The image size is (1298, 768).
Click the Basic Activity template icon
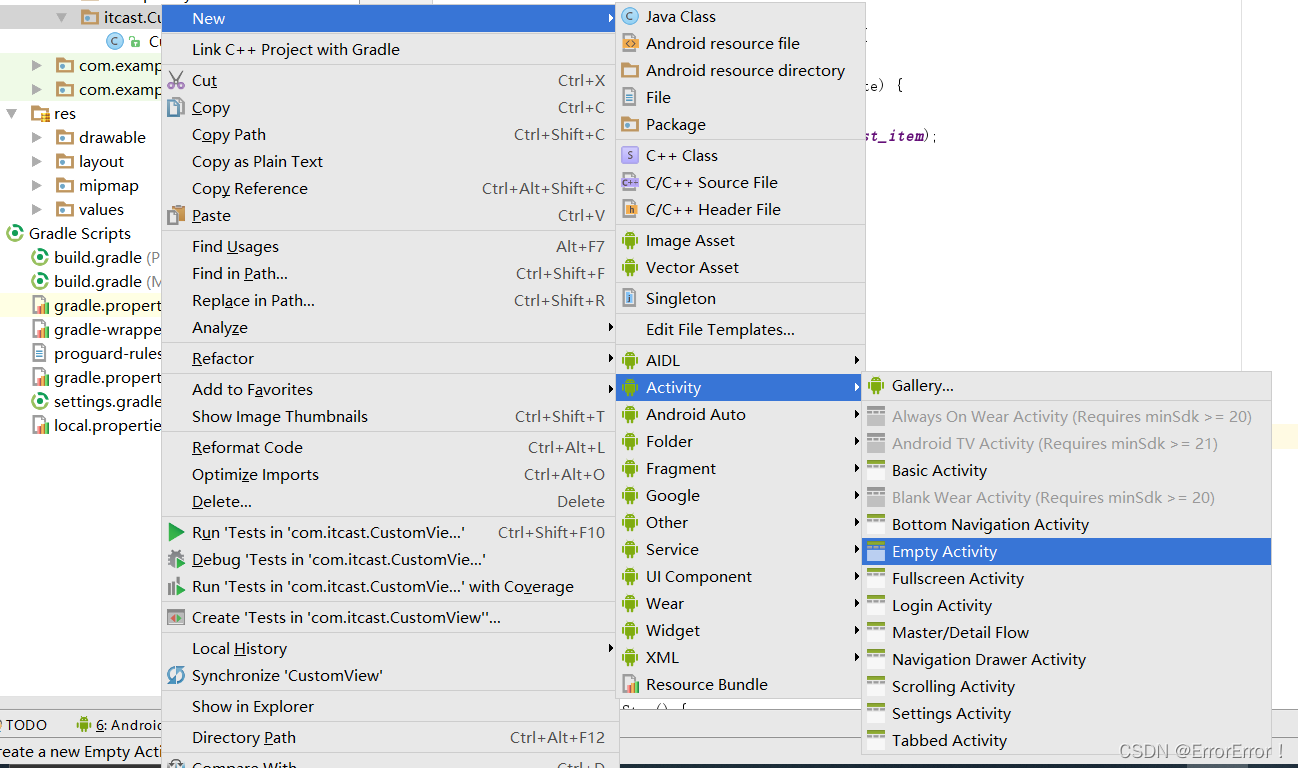tap(876, 470)
